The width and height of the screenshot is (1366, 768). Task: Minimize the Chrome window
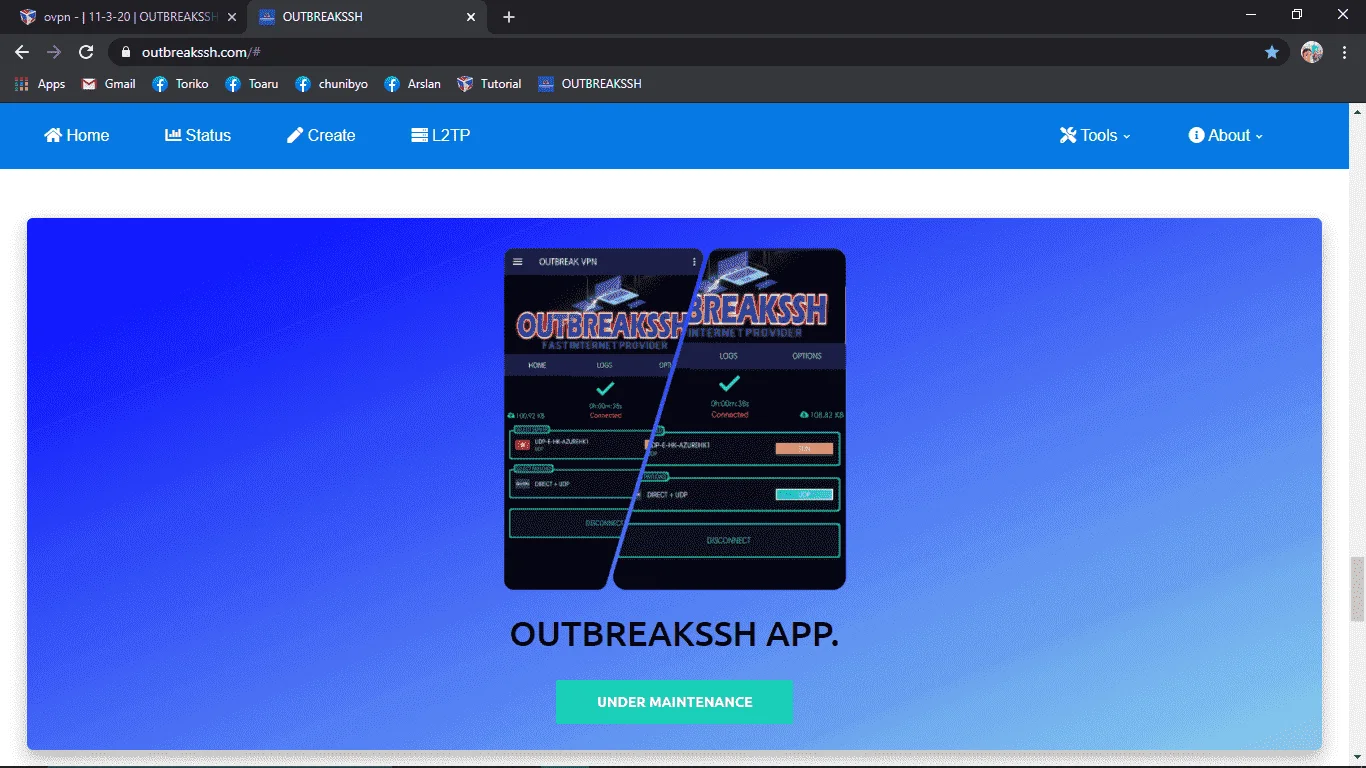(x=1251, y=15)
